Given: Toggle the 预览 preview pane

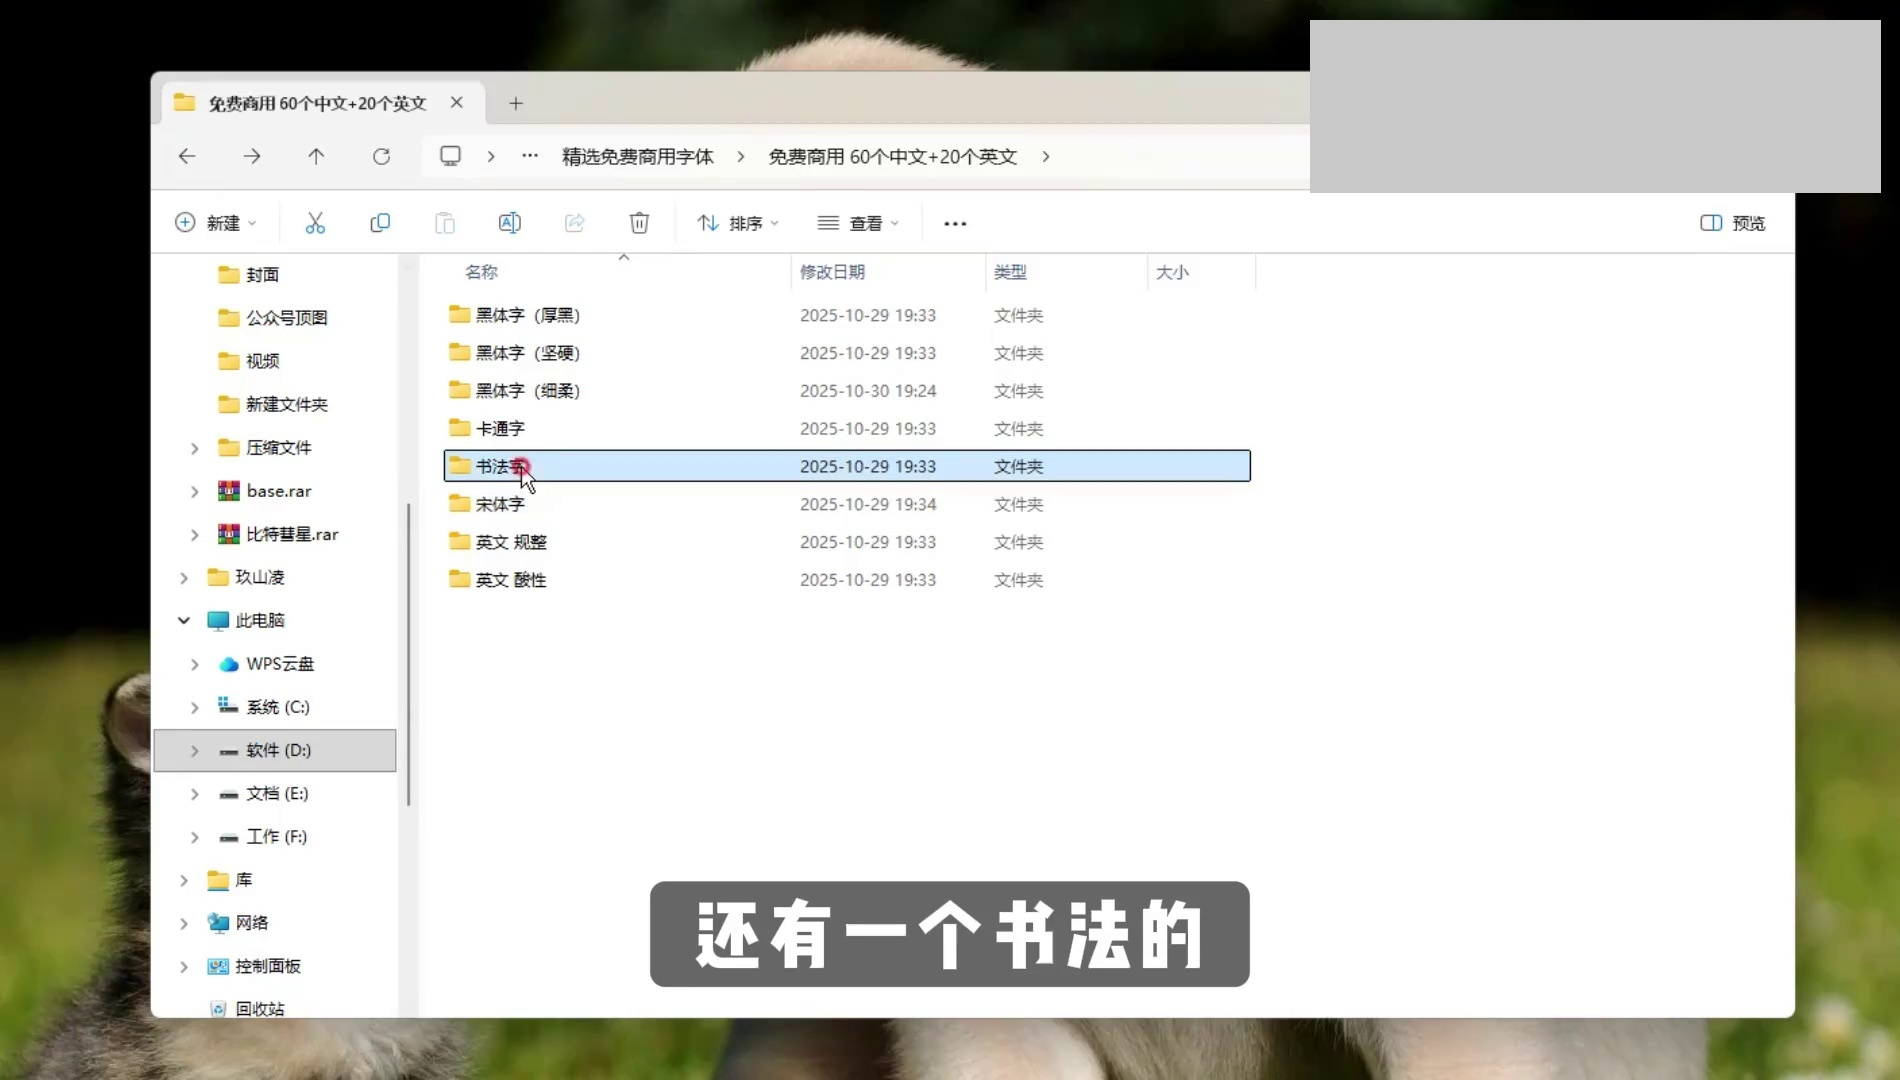Looking at the screenshot, I should tap(1733, 223).
